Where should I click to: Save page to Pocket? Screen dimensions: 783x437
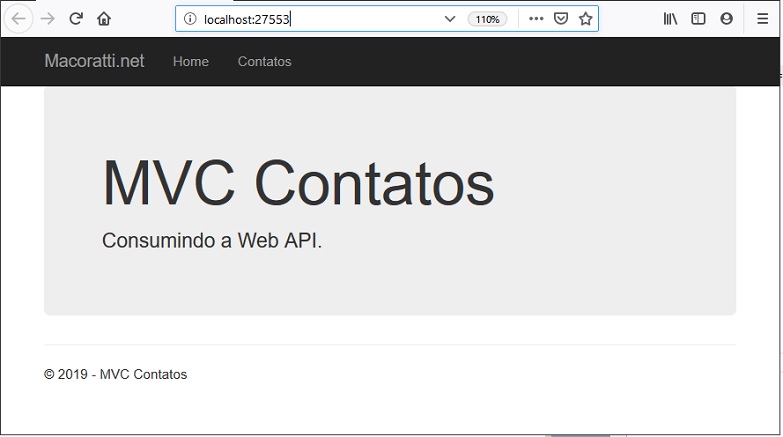(561, 19)
